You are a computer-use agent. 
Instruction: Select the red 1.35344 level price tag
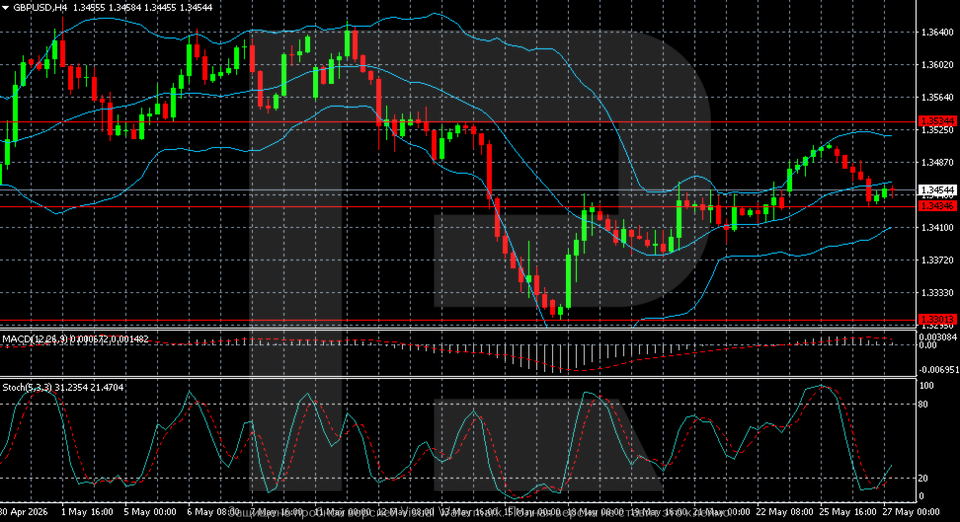[x=937, y=121]
